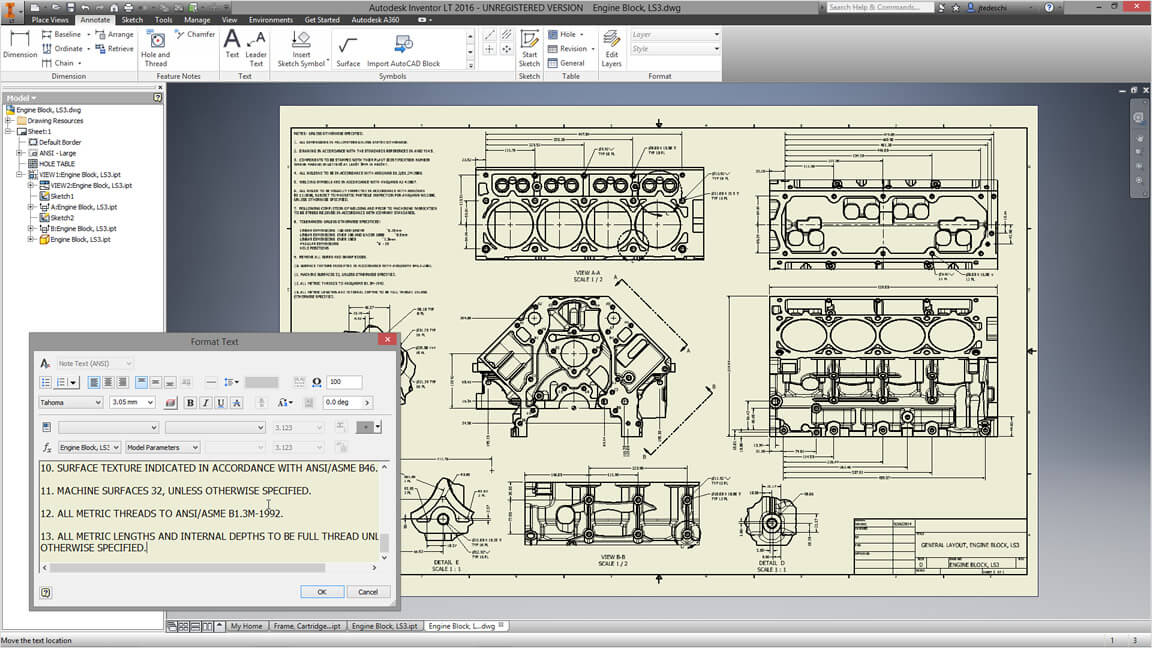
Task: Open the Place Views ribbon tab
Action: [50, 20]
